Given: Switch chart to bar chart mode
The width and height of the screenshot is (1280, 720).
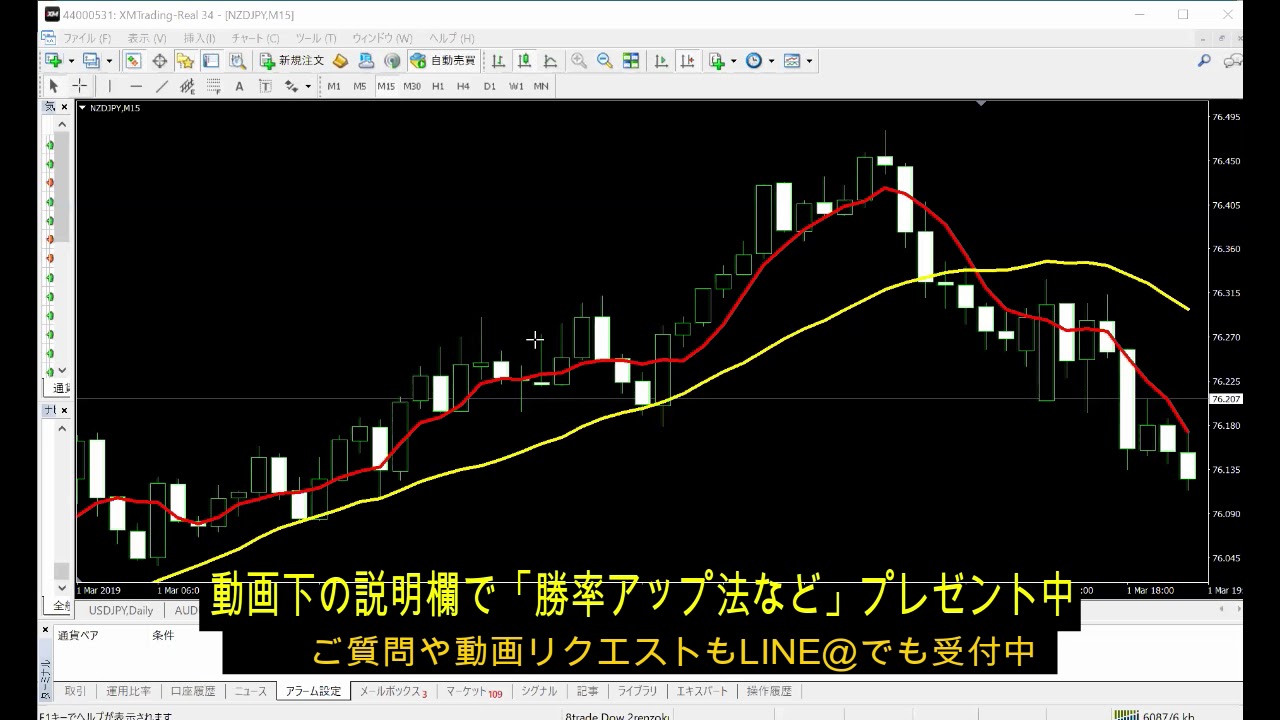Looking at the screenshot, I should point(498,61).
